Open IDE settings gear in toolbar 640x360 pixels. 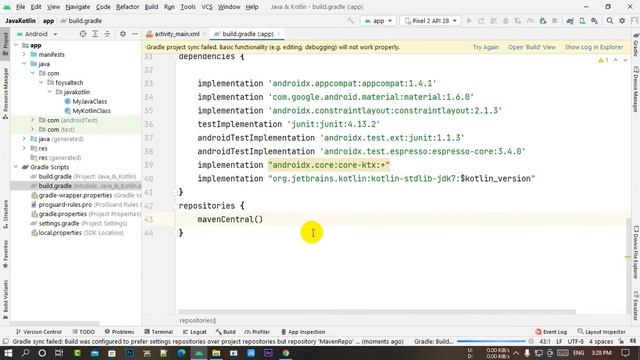622,21
